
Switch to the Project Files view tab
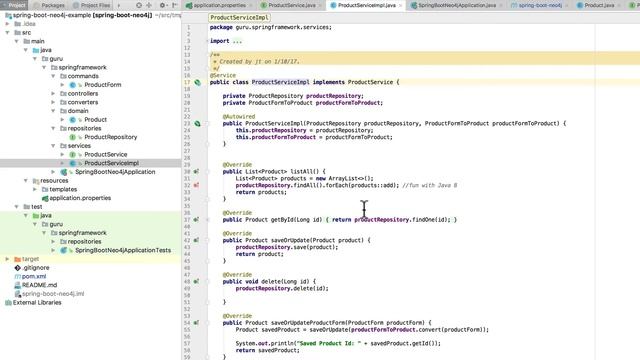[x=91, y=5]
